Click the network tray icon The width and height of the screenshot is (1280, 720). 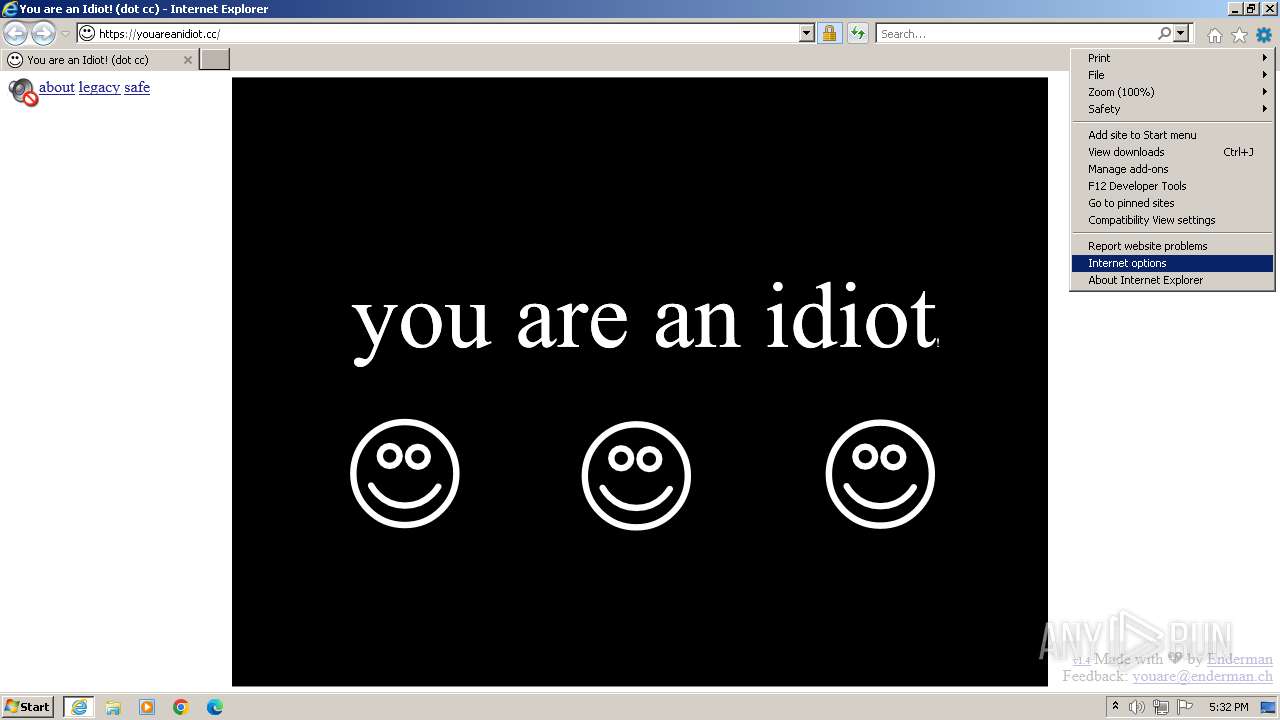(1161, 707)
